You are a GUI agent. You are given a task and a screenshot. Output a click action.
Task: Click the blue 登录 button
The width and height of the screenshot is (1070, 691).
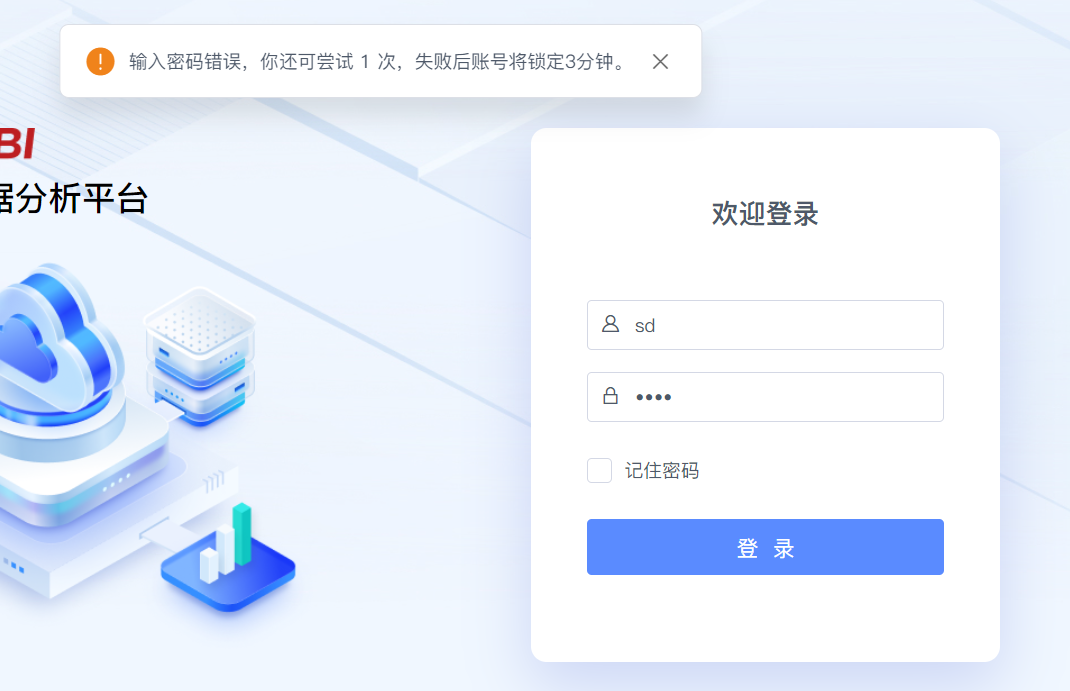(765, 547)
